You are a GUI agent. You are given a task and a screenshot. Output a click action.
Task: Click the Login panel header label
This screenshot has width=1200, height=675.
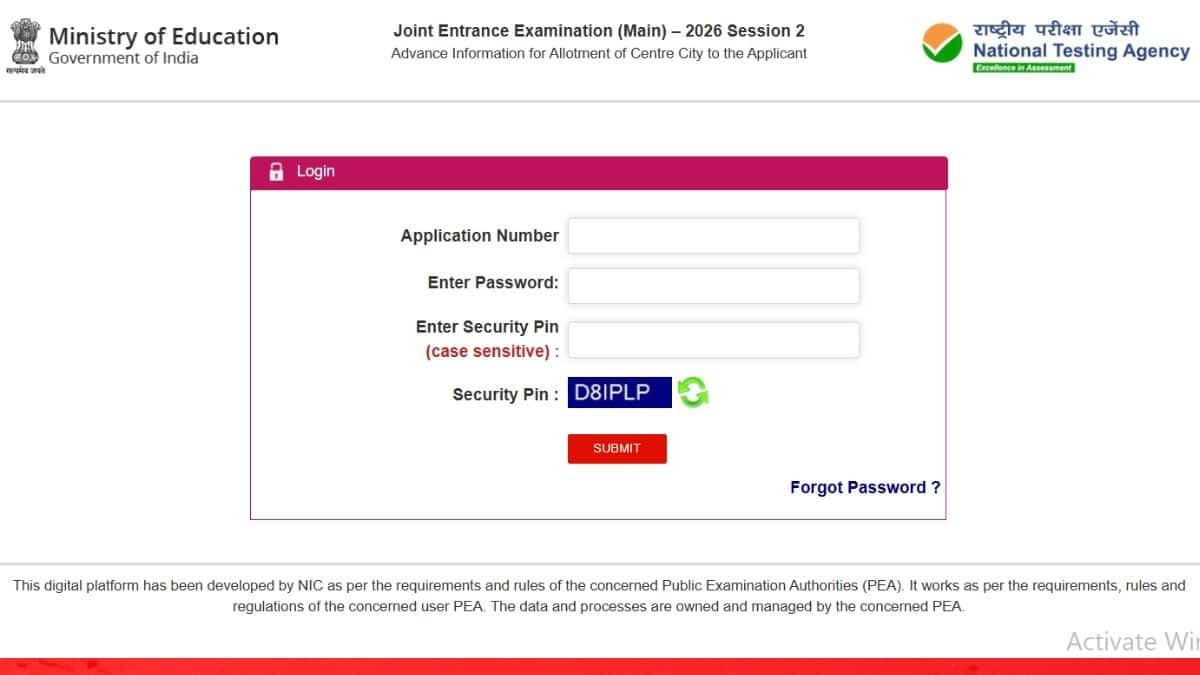[315, 172]
